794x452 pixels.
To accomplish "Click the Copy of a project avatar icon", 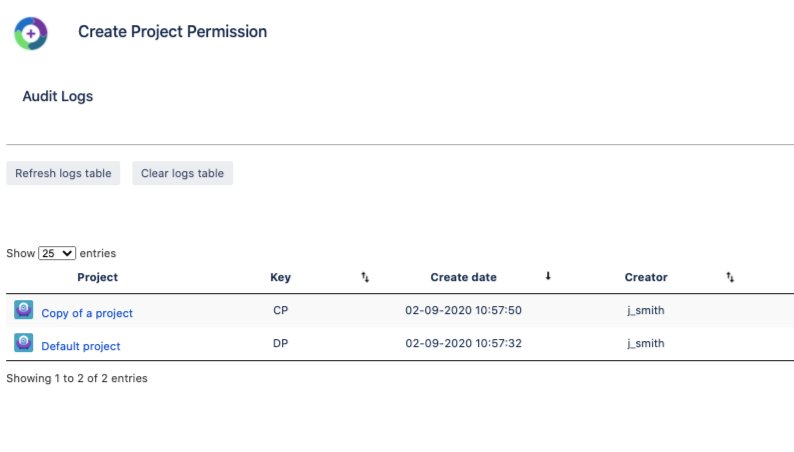I will click(x=24, y=311).
